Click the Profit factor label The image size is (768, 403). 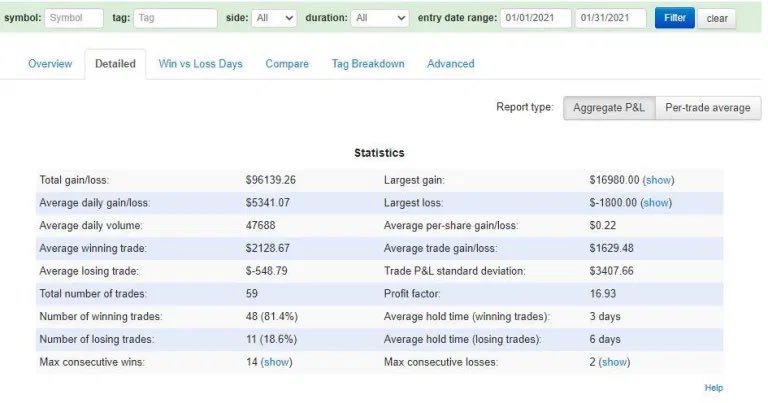412,294
